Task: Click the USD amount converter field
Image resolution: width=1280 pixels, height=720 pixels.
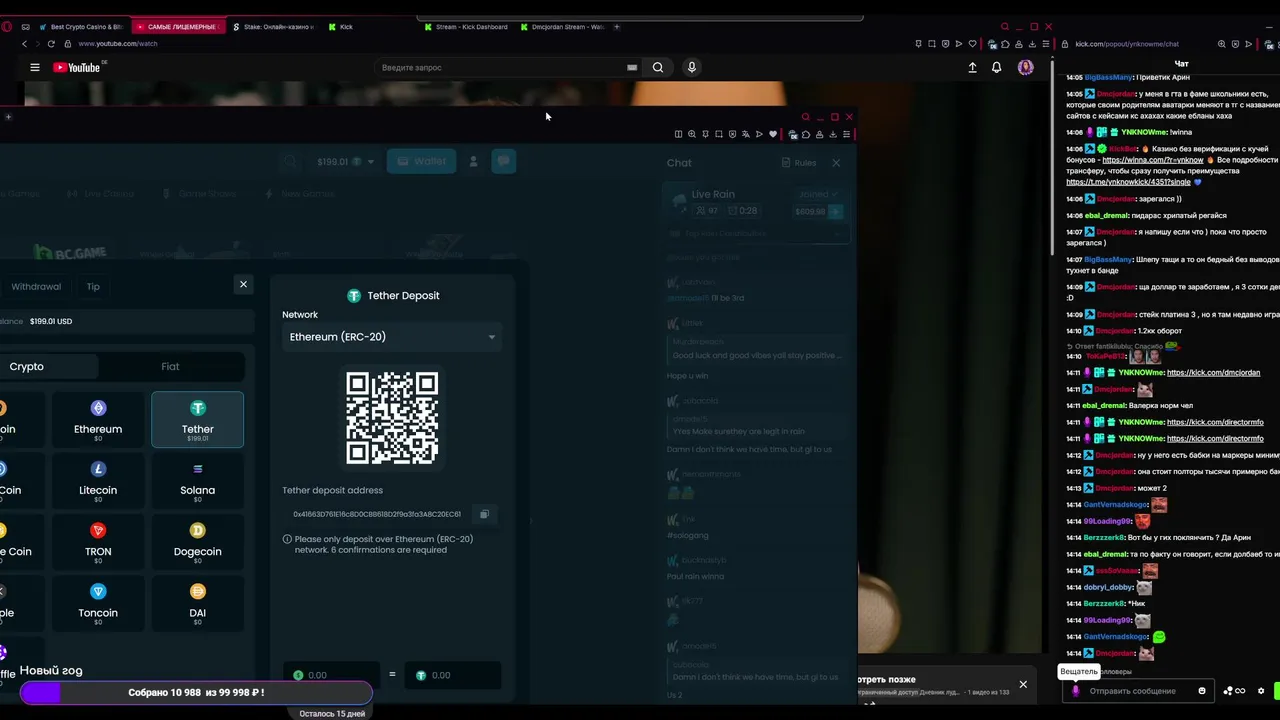Action: (333, 675)
